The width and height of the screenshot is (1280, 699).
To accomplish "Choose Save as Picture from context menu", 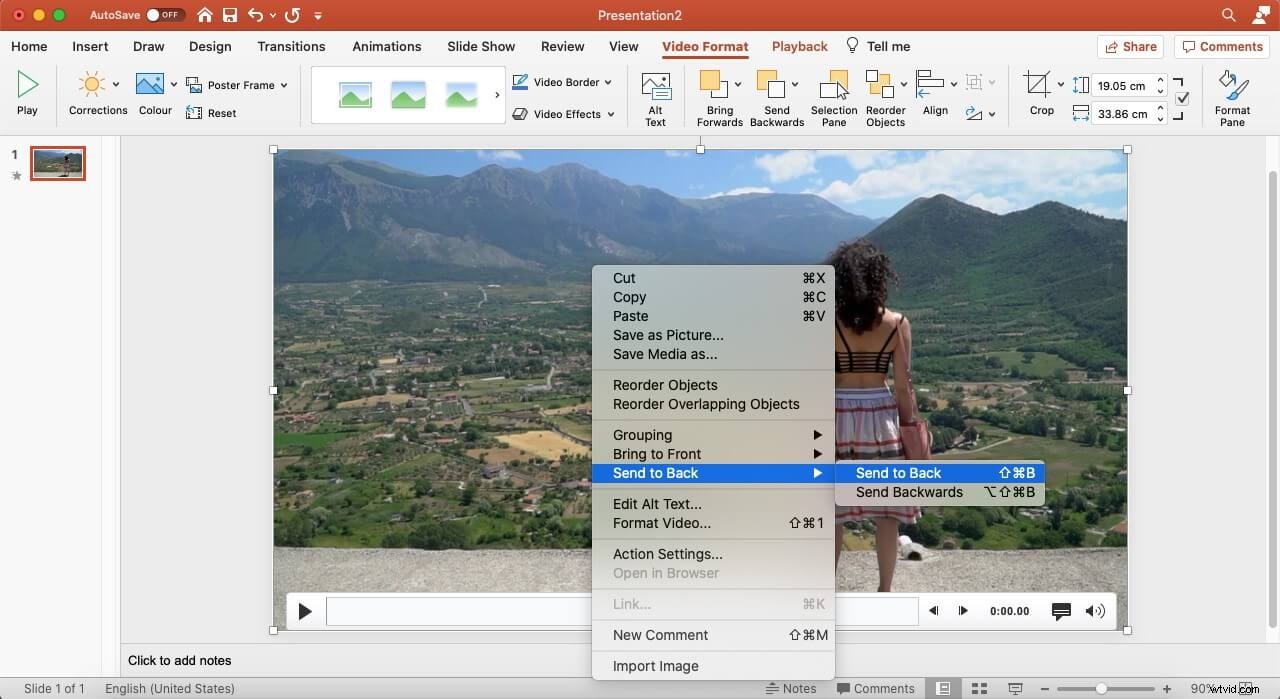I will point(667,335).
